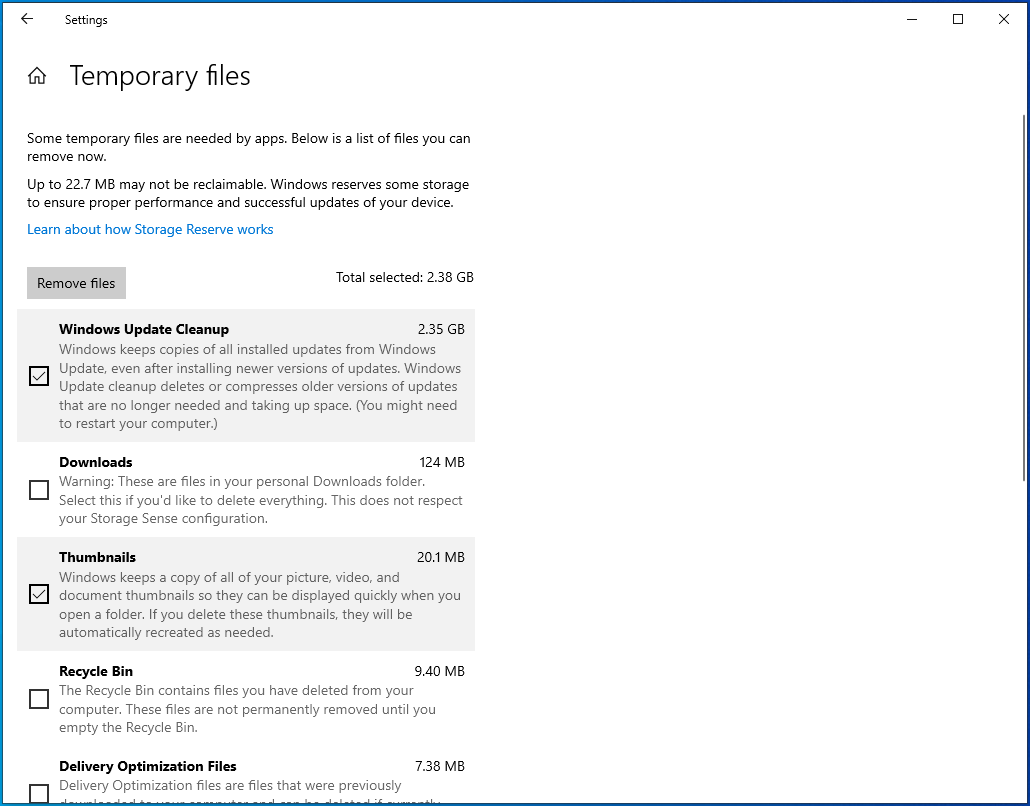Screen dimensions: 1030x806
Task: Select the Recycle Bin item title
Action: click(x=96, y=671)
